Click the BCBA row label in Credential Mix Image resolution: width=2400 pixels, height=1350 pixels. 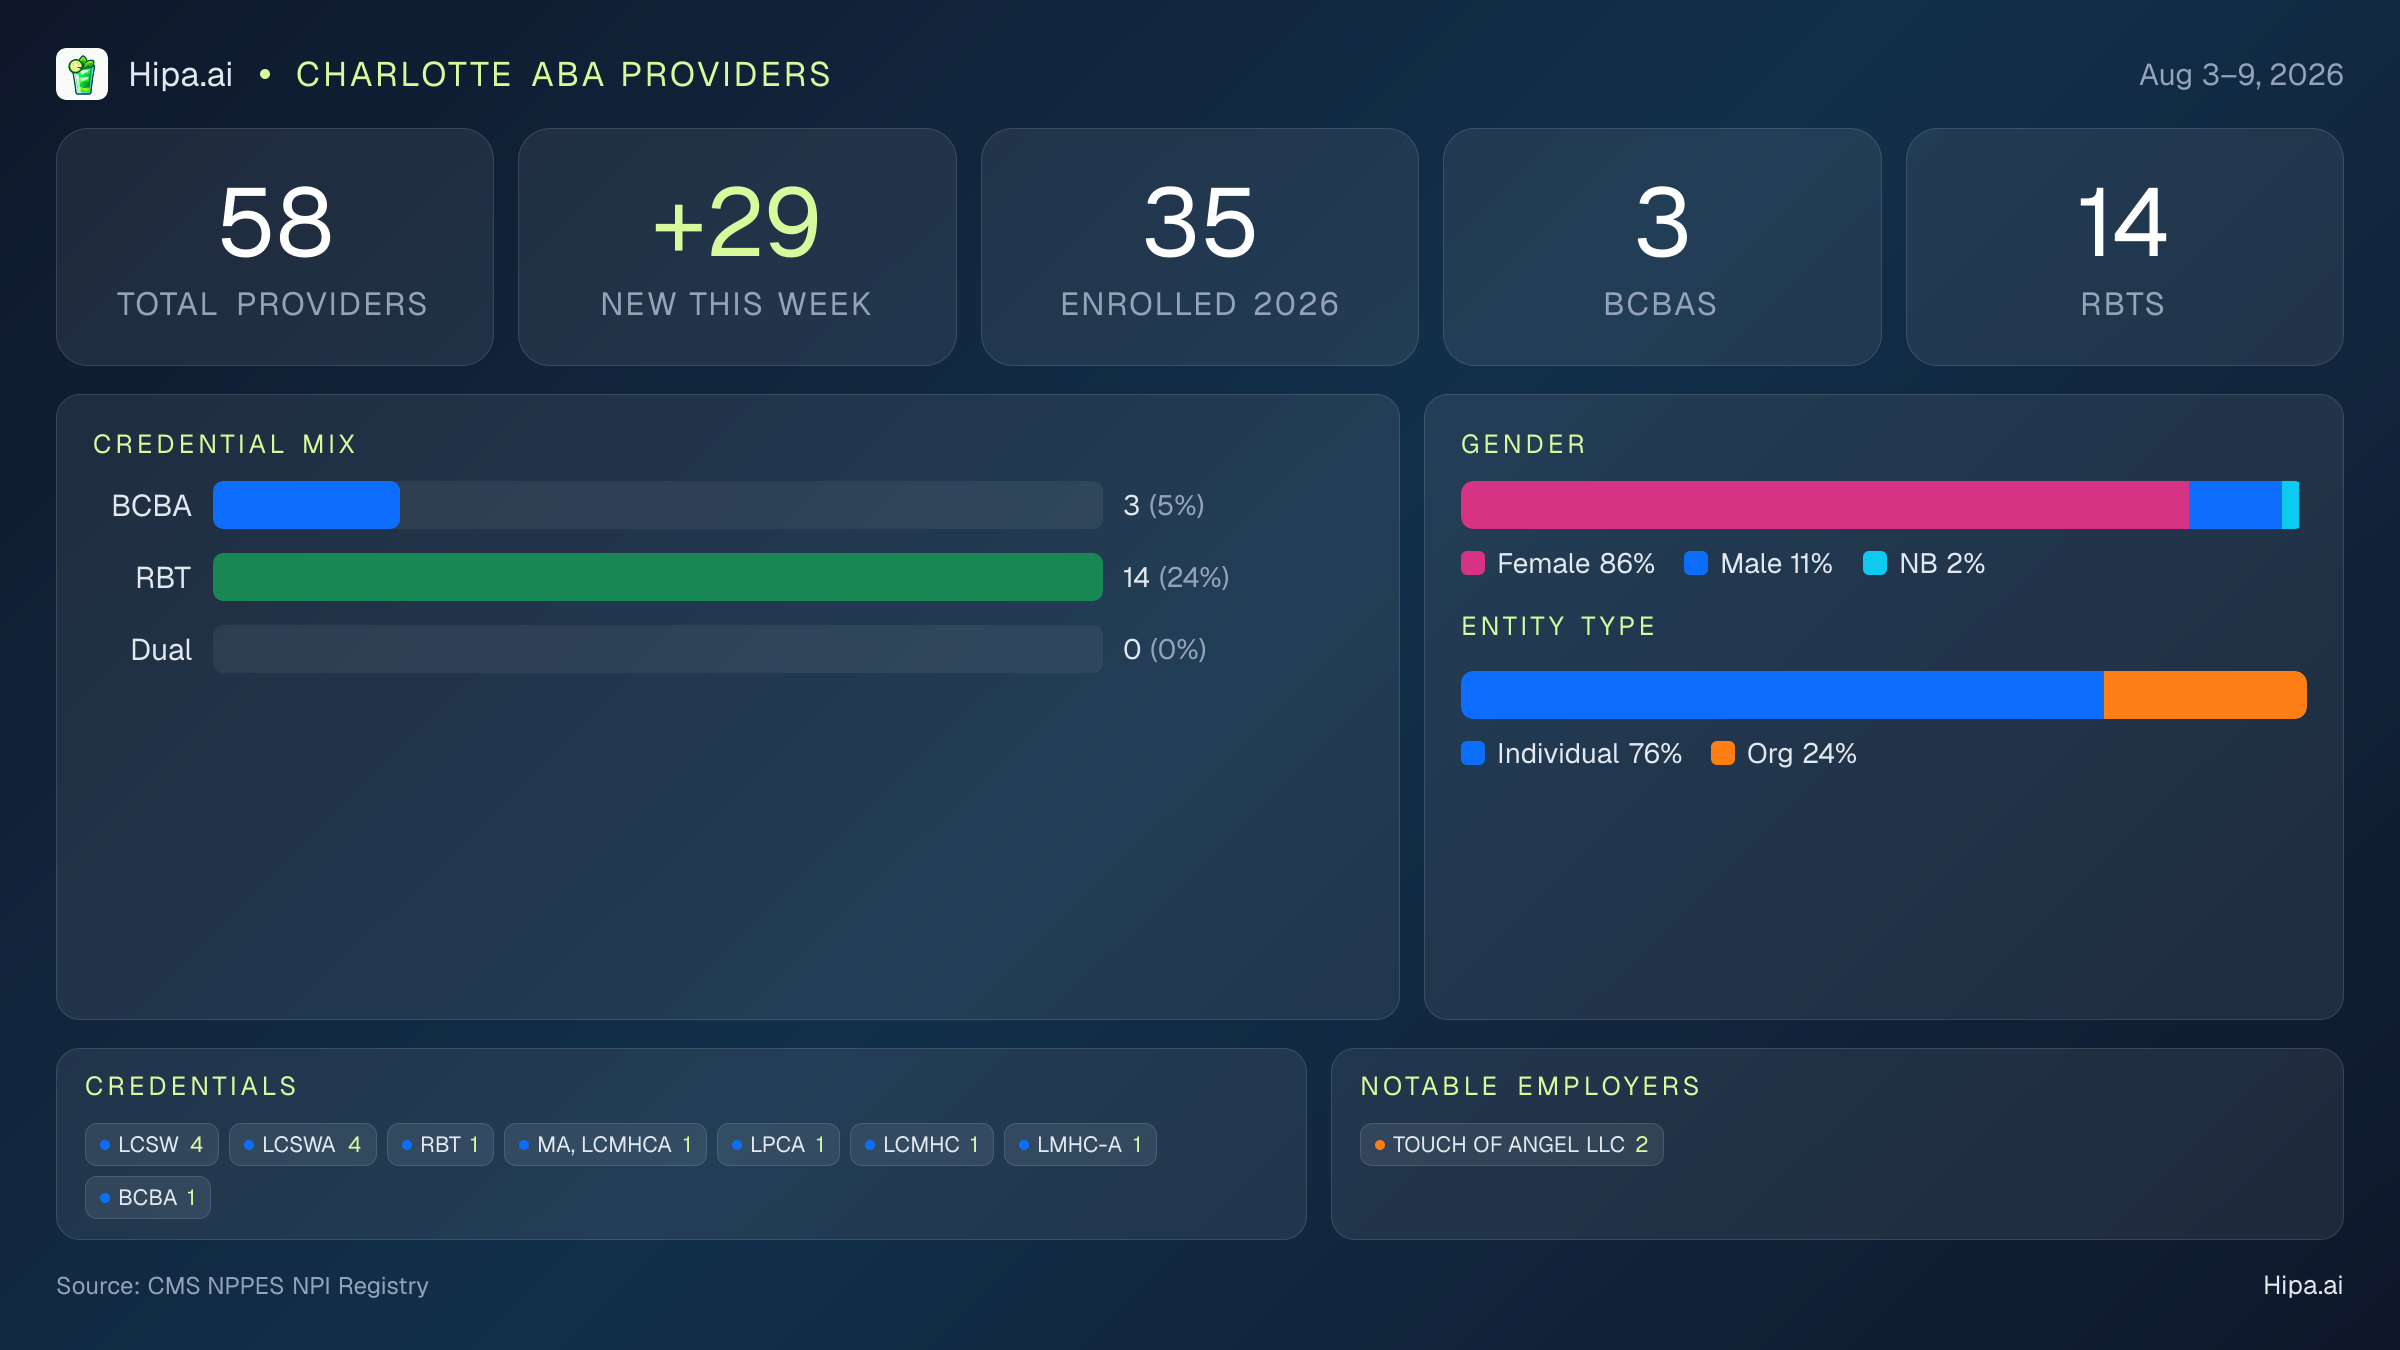[151, 505]
